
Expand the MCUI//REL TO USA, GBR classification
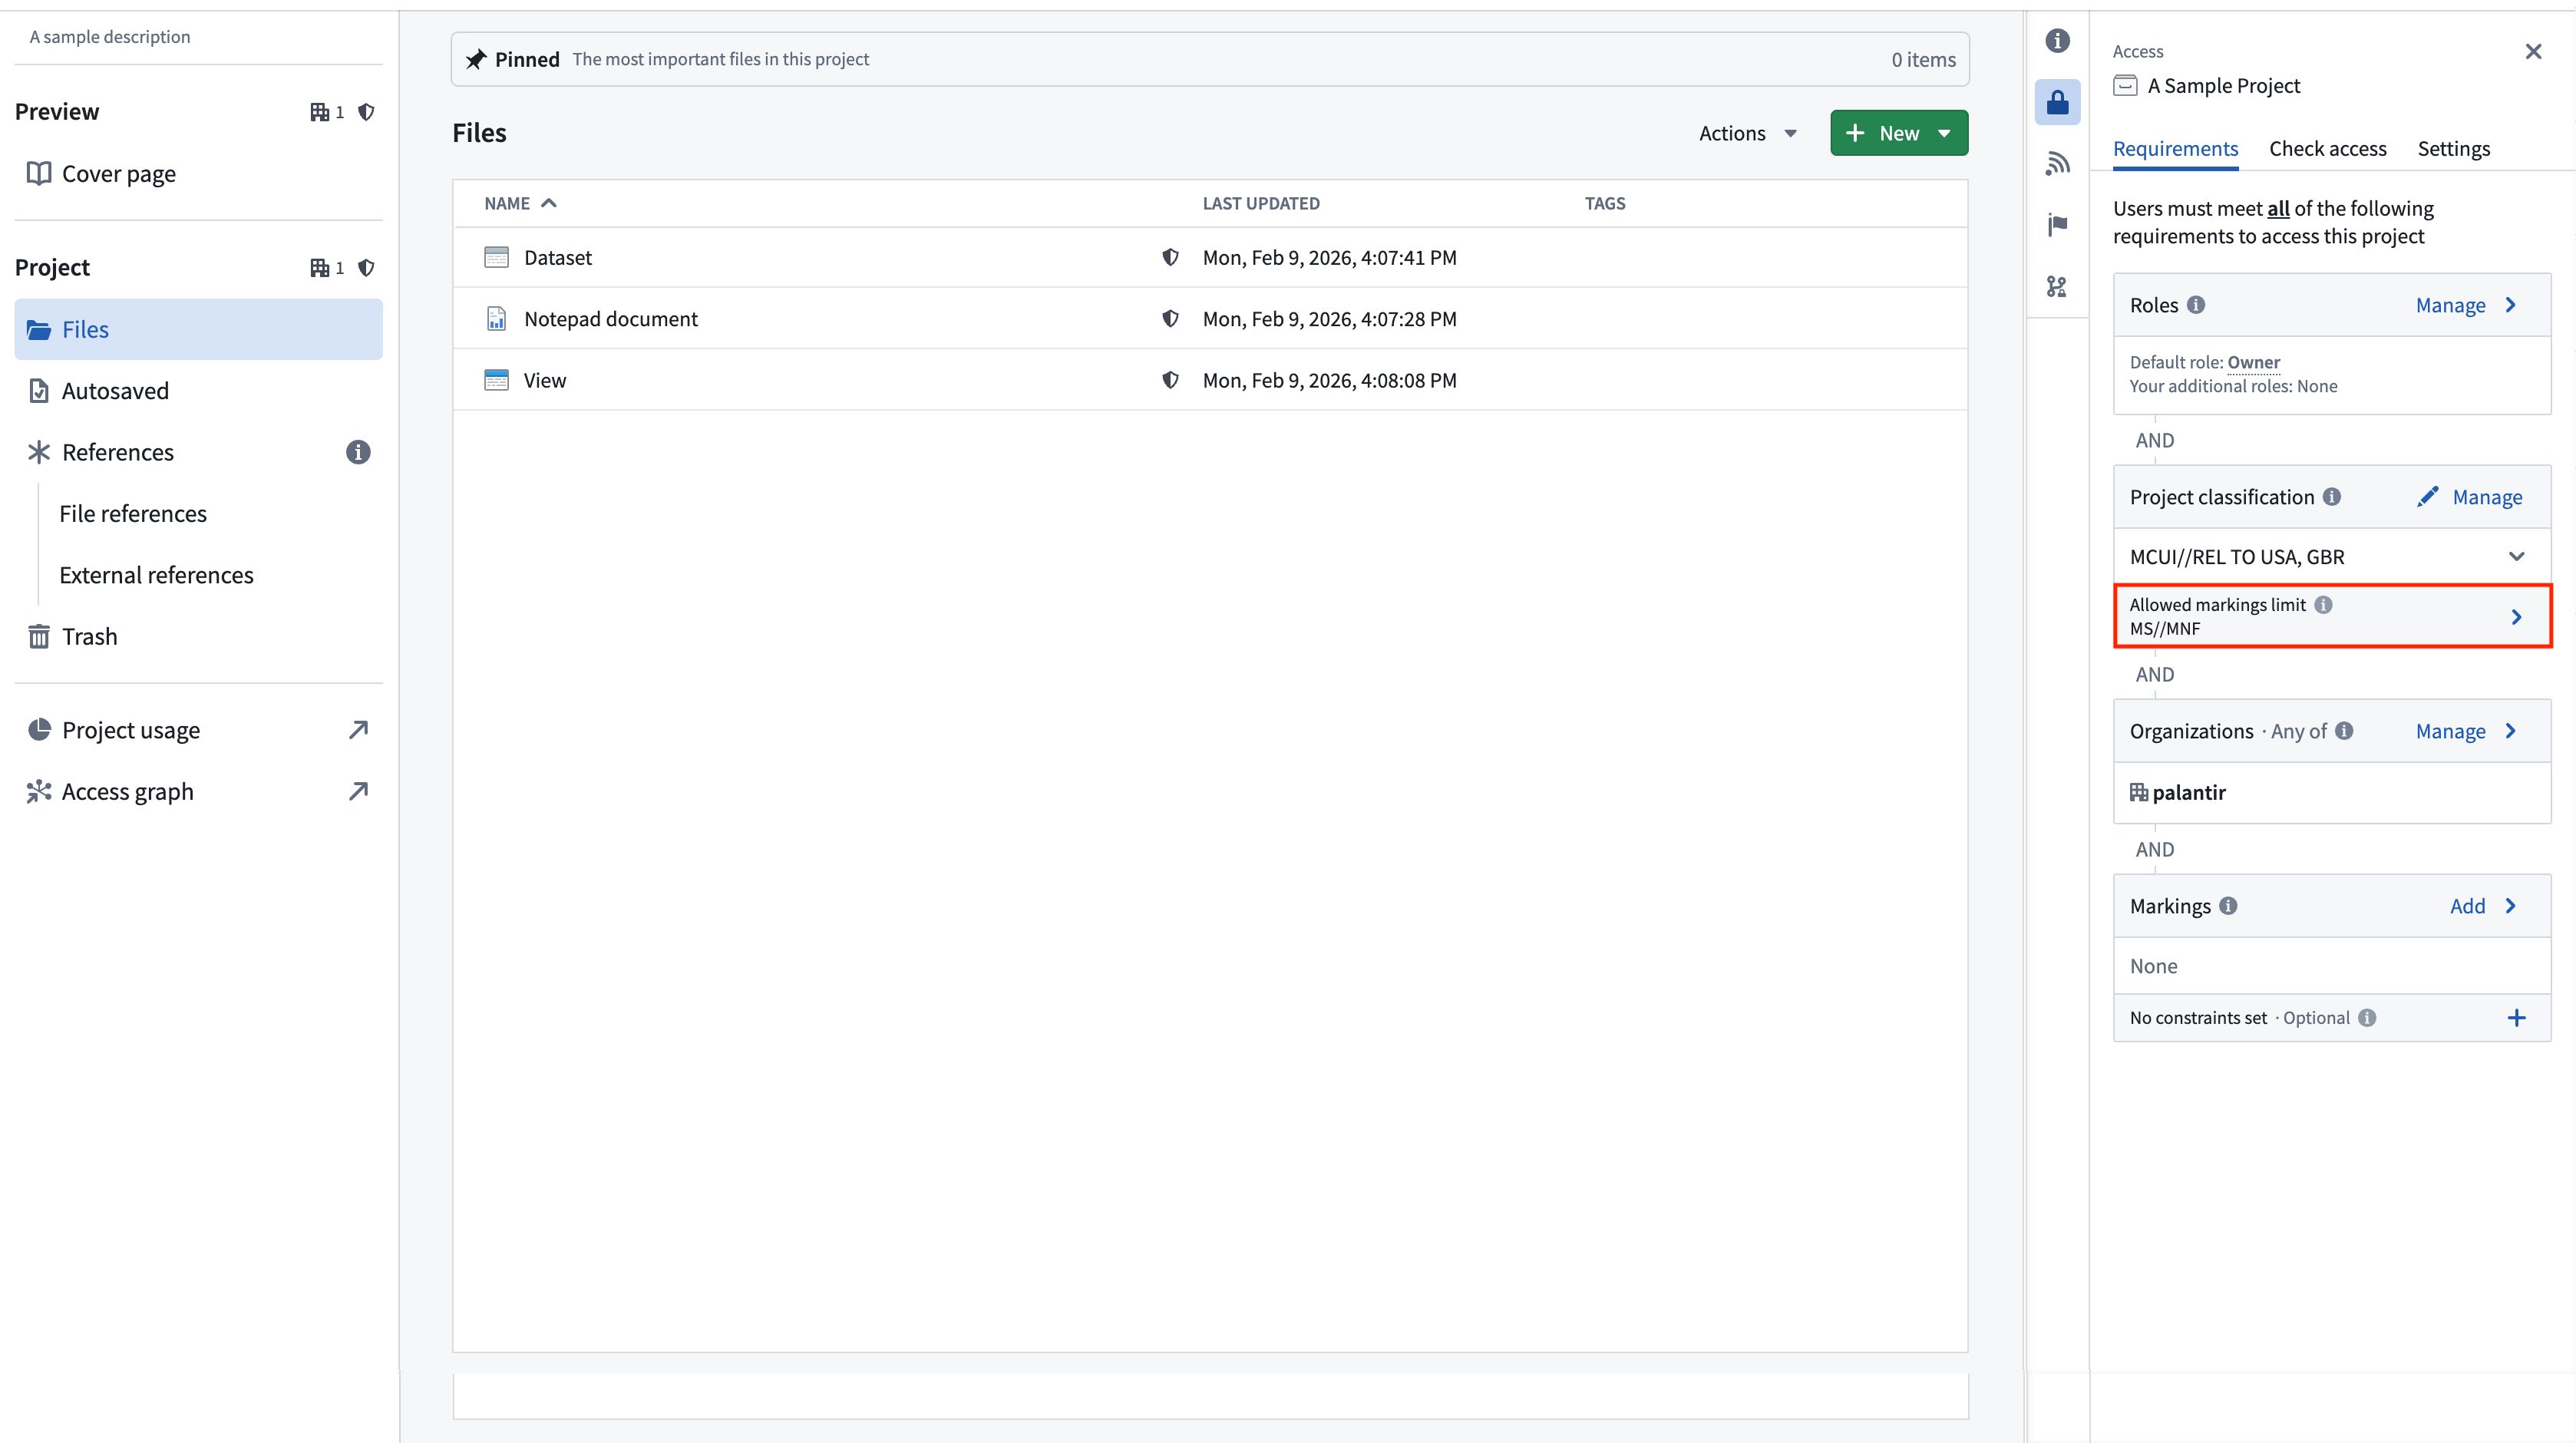(x=2516, y=556)
